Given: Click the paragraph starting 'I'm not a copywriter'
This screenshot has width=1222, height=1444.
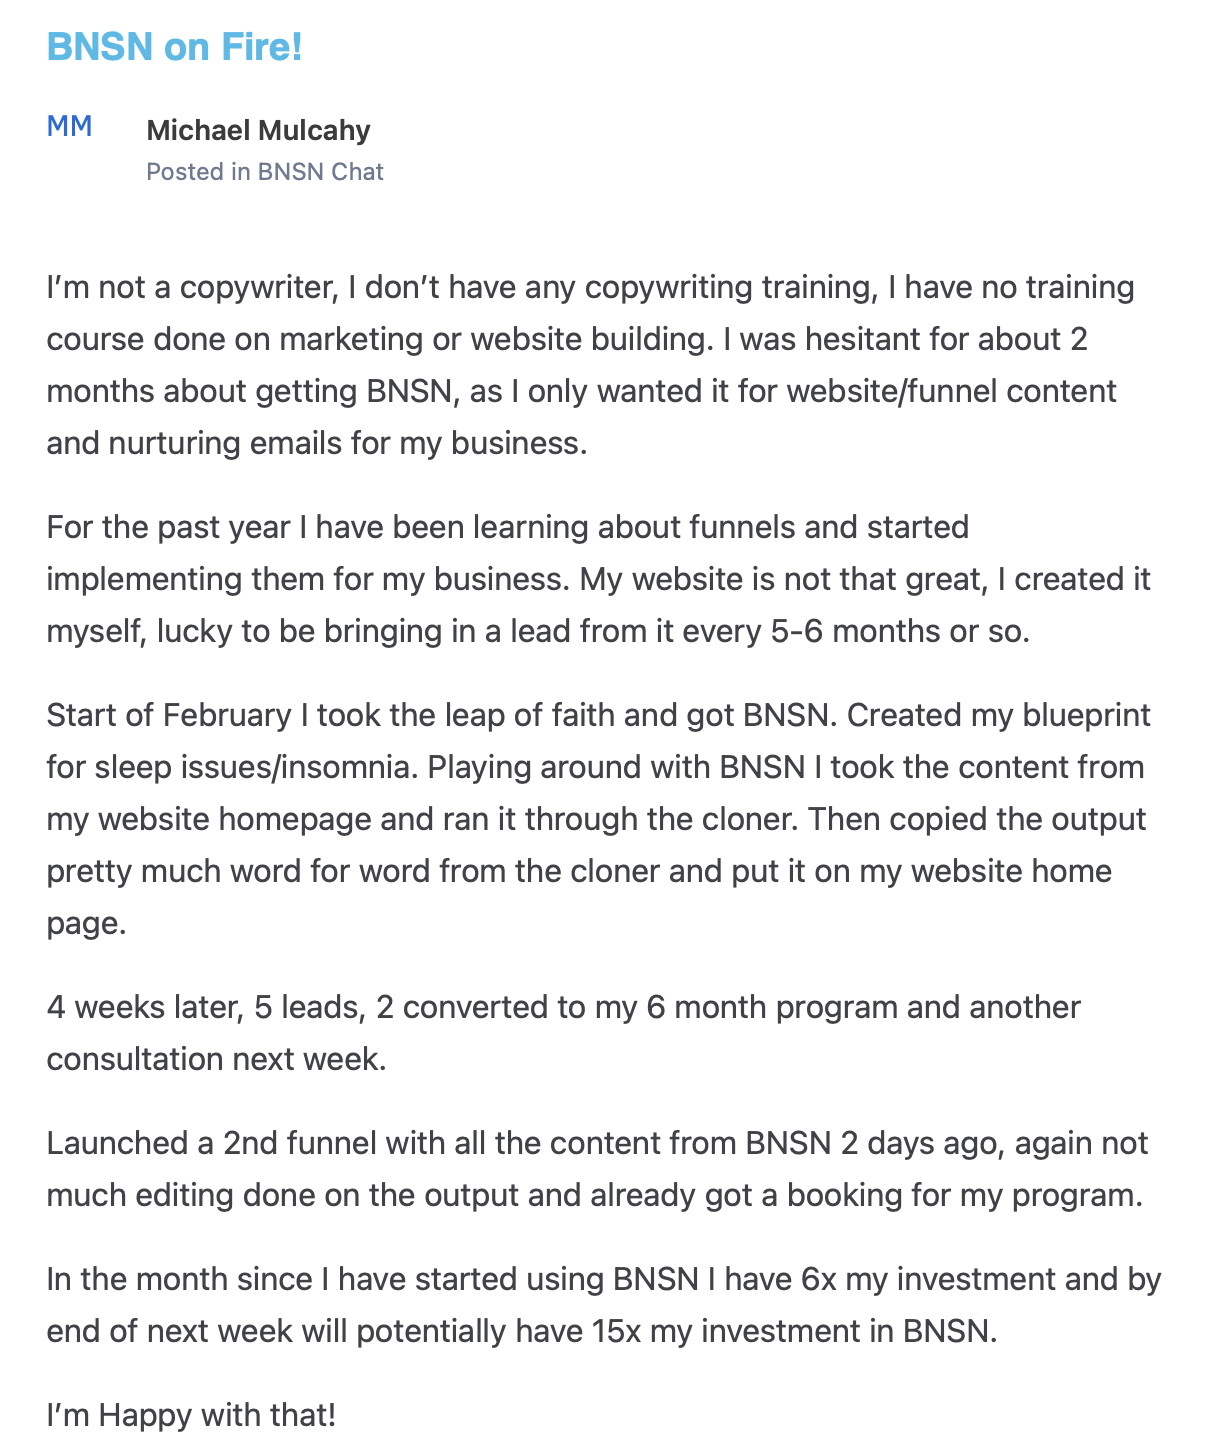Looking at the screenshot, I should click(x=590, y=365).
